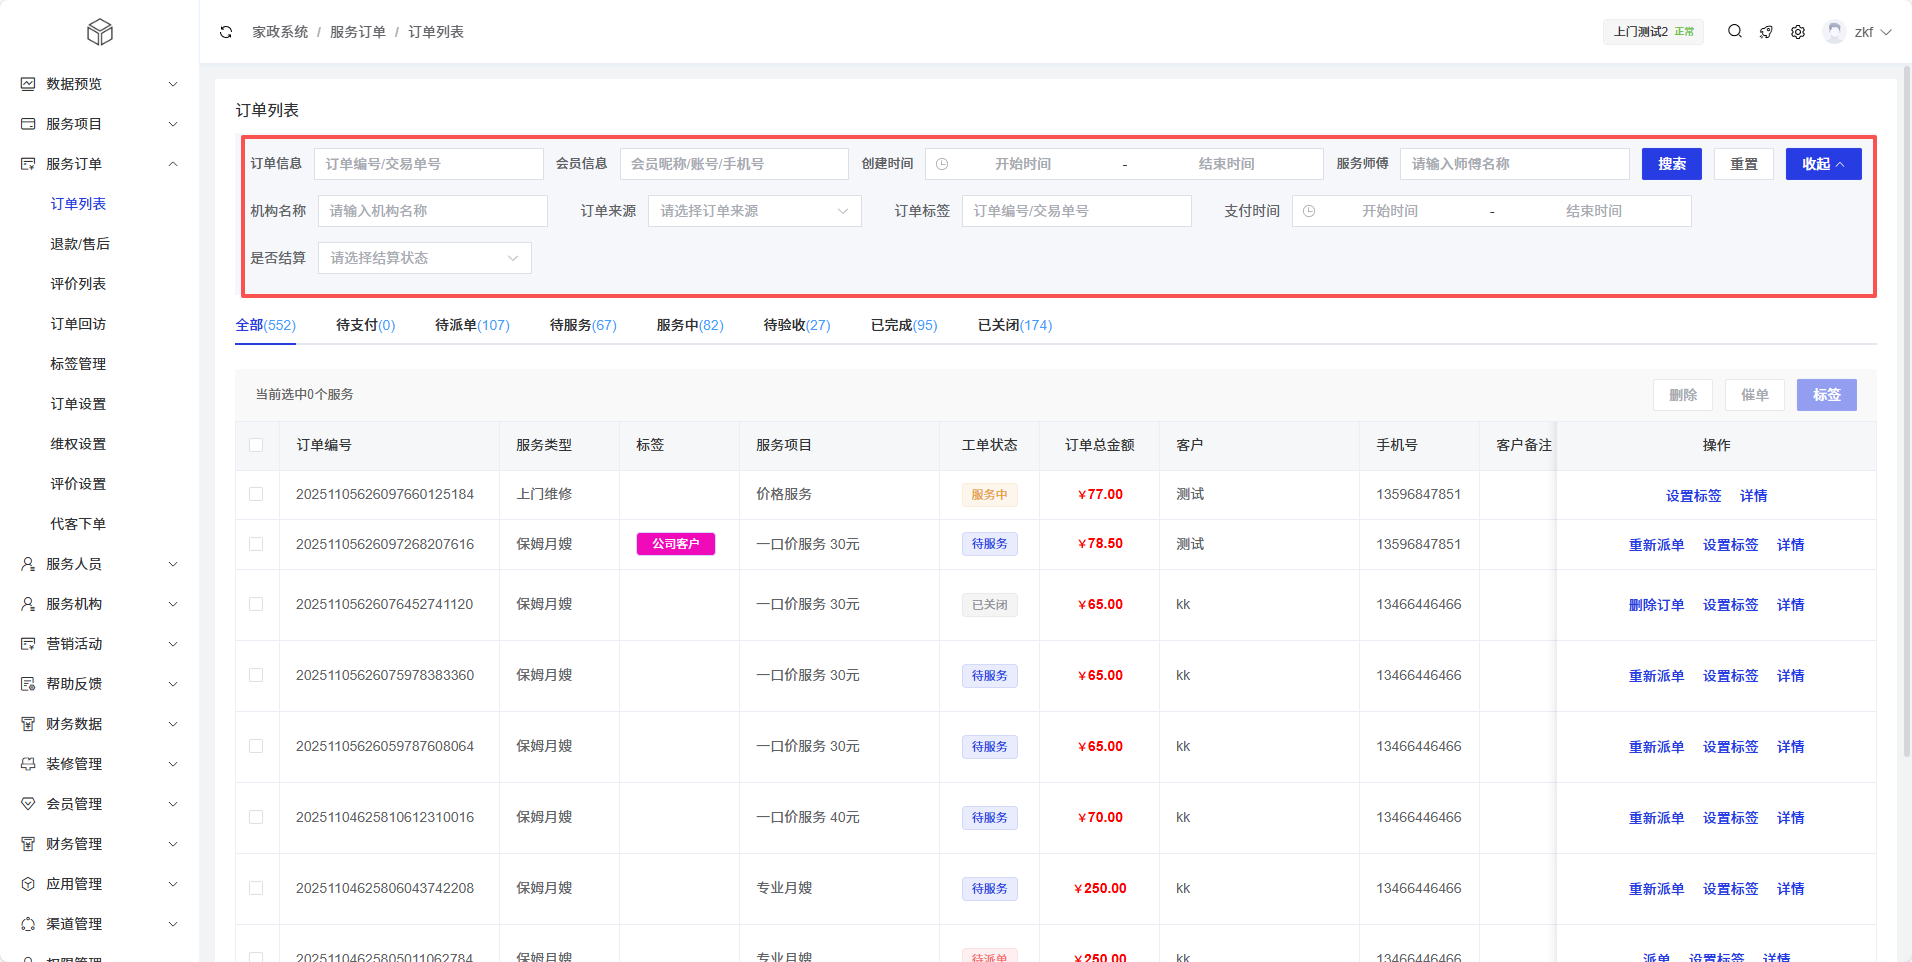Toggle the select-all checkbox in table header
Screen dimensions: 1912x962
pyautogui.click(x=256, y=445)
